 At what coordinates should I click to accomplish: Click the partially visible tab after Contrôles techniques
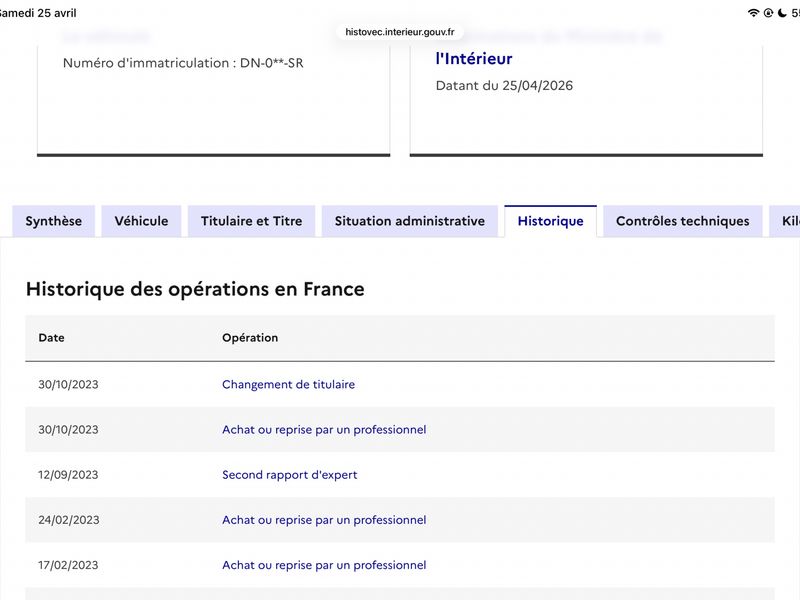(784, 221)
